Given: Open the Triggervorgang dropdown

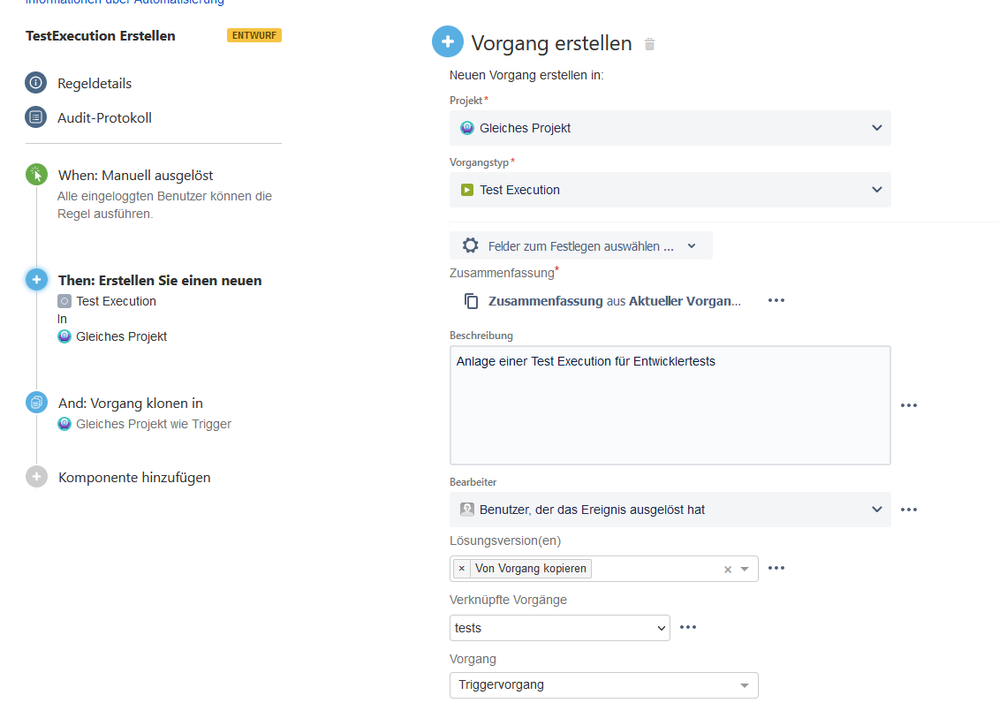Looking at the screenshot, I should tap(603, 685).
